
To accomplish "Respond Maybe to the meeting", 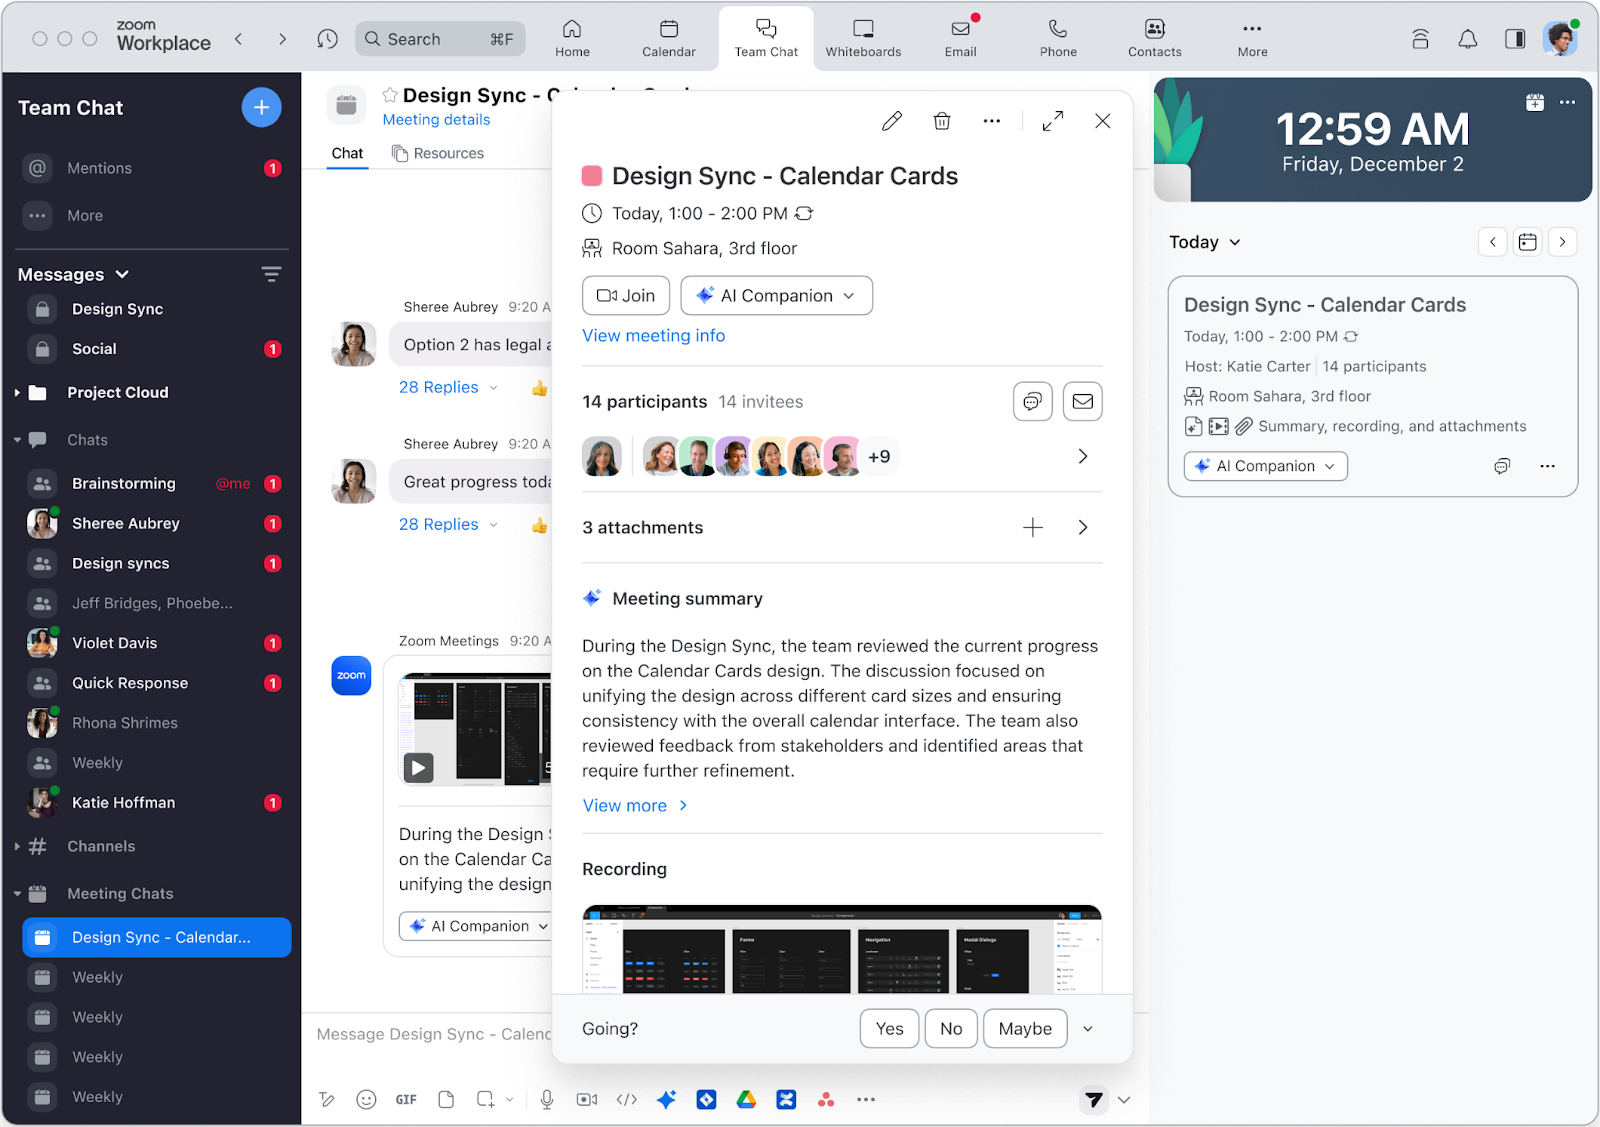I will click(x=1025, y=1029).
